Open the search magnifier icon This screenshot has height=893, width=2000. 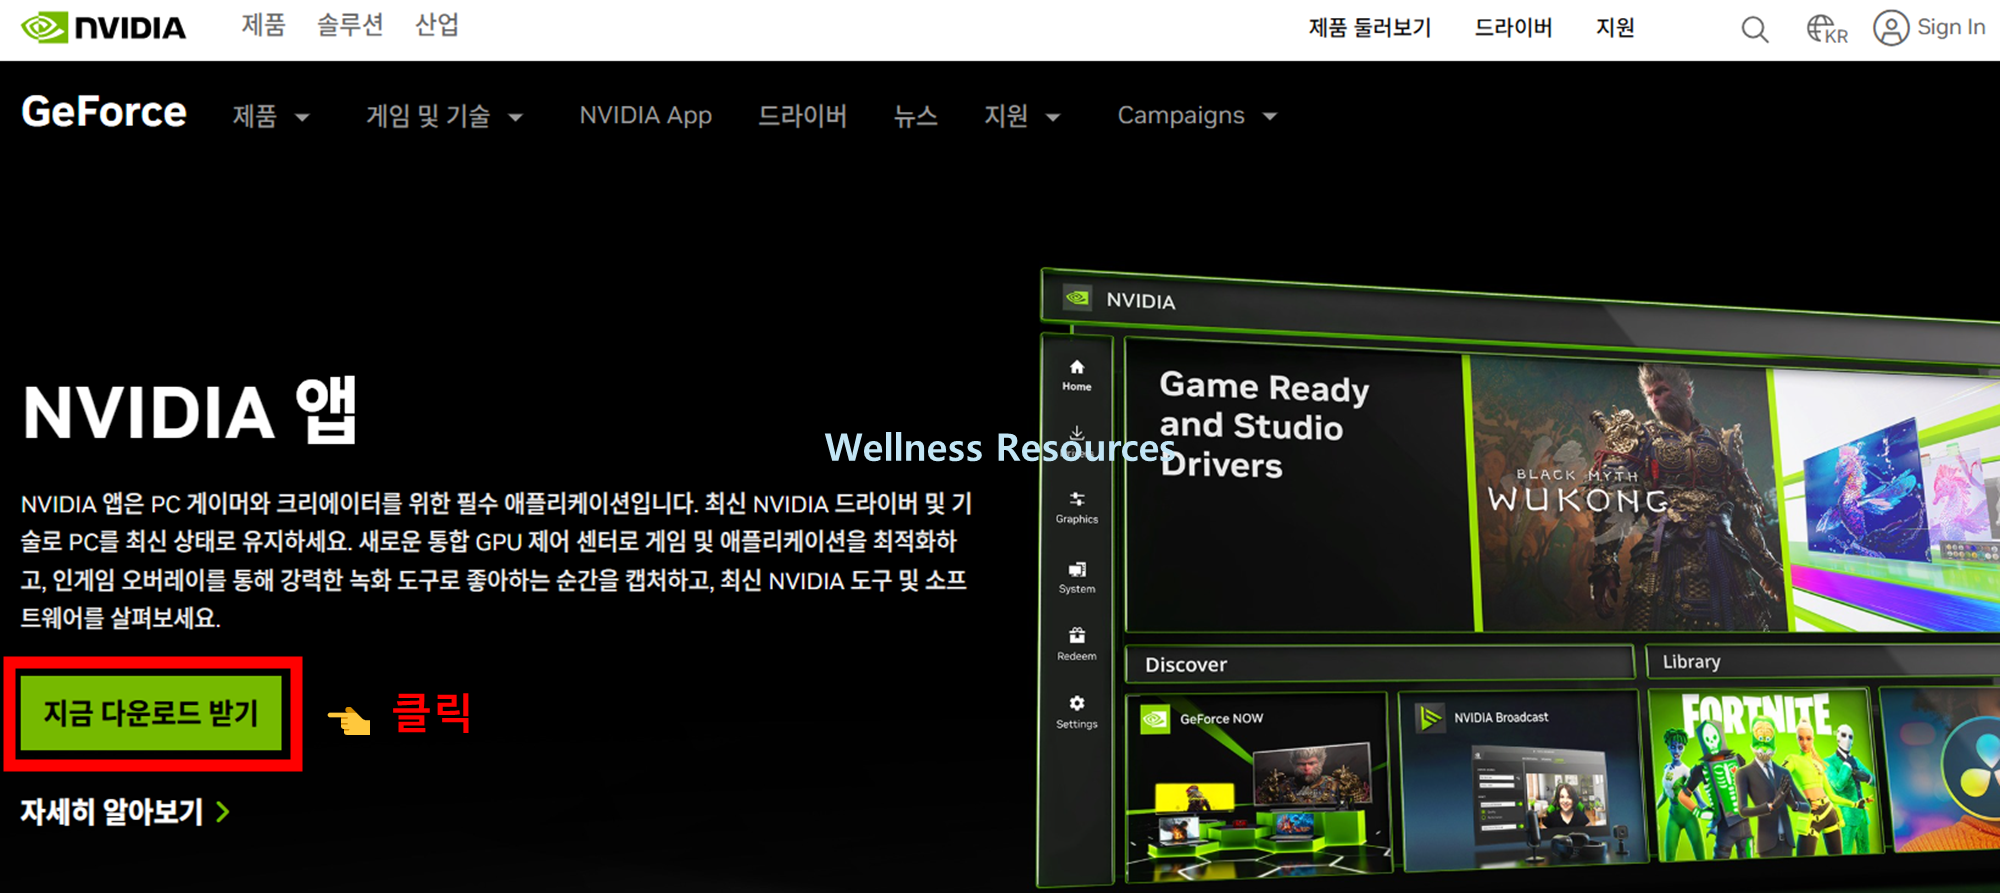click(x=1755, y=29)
